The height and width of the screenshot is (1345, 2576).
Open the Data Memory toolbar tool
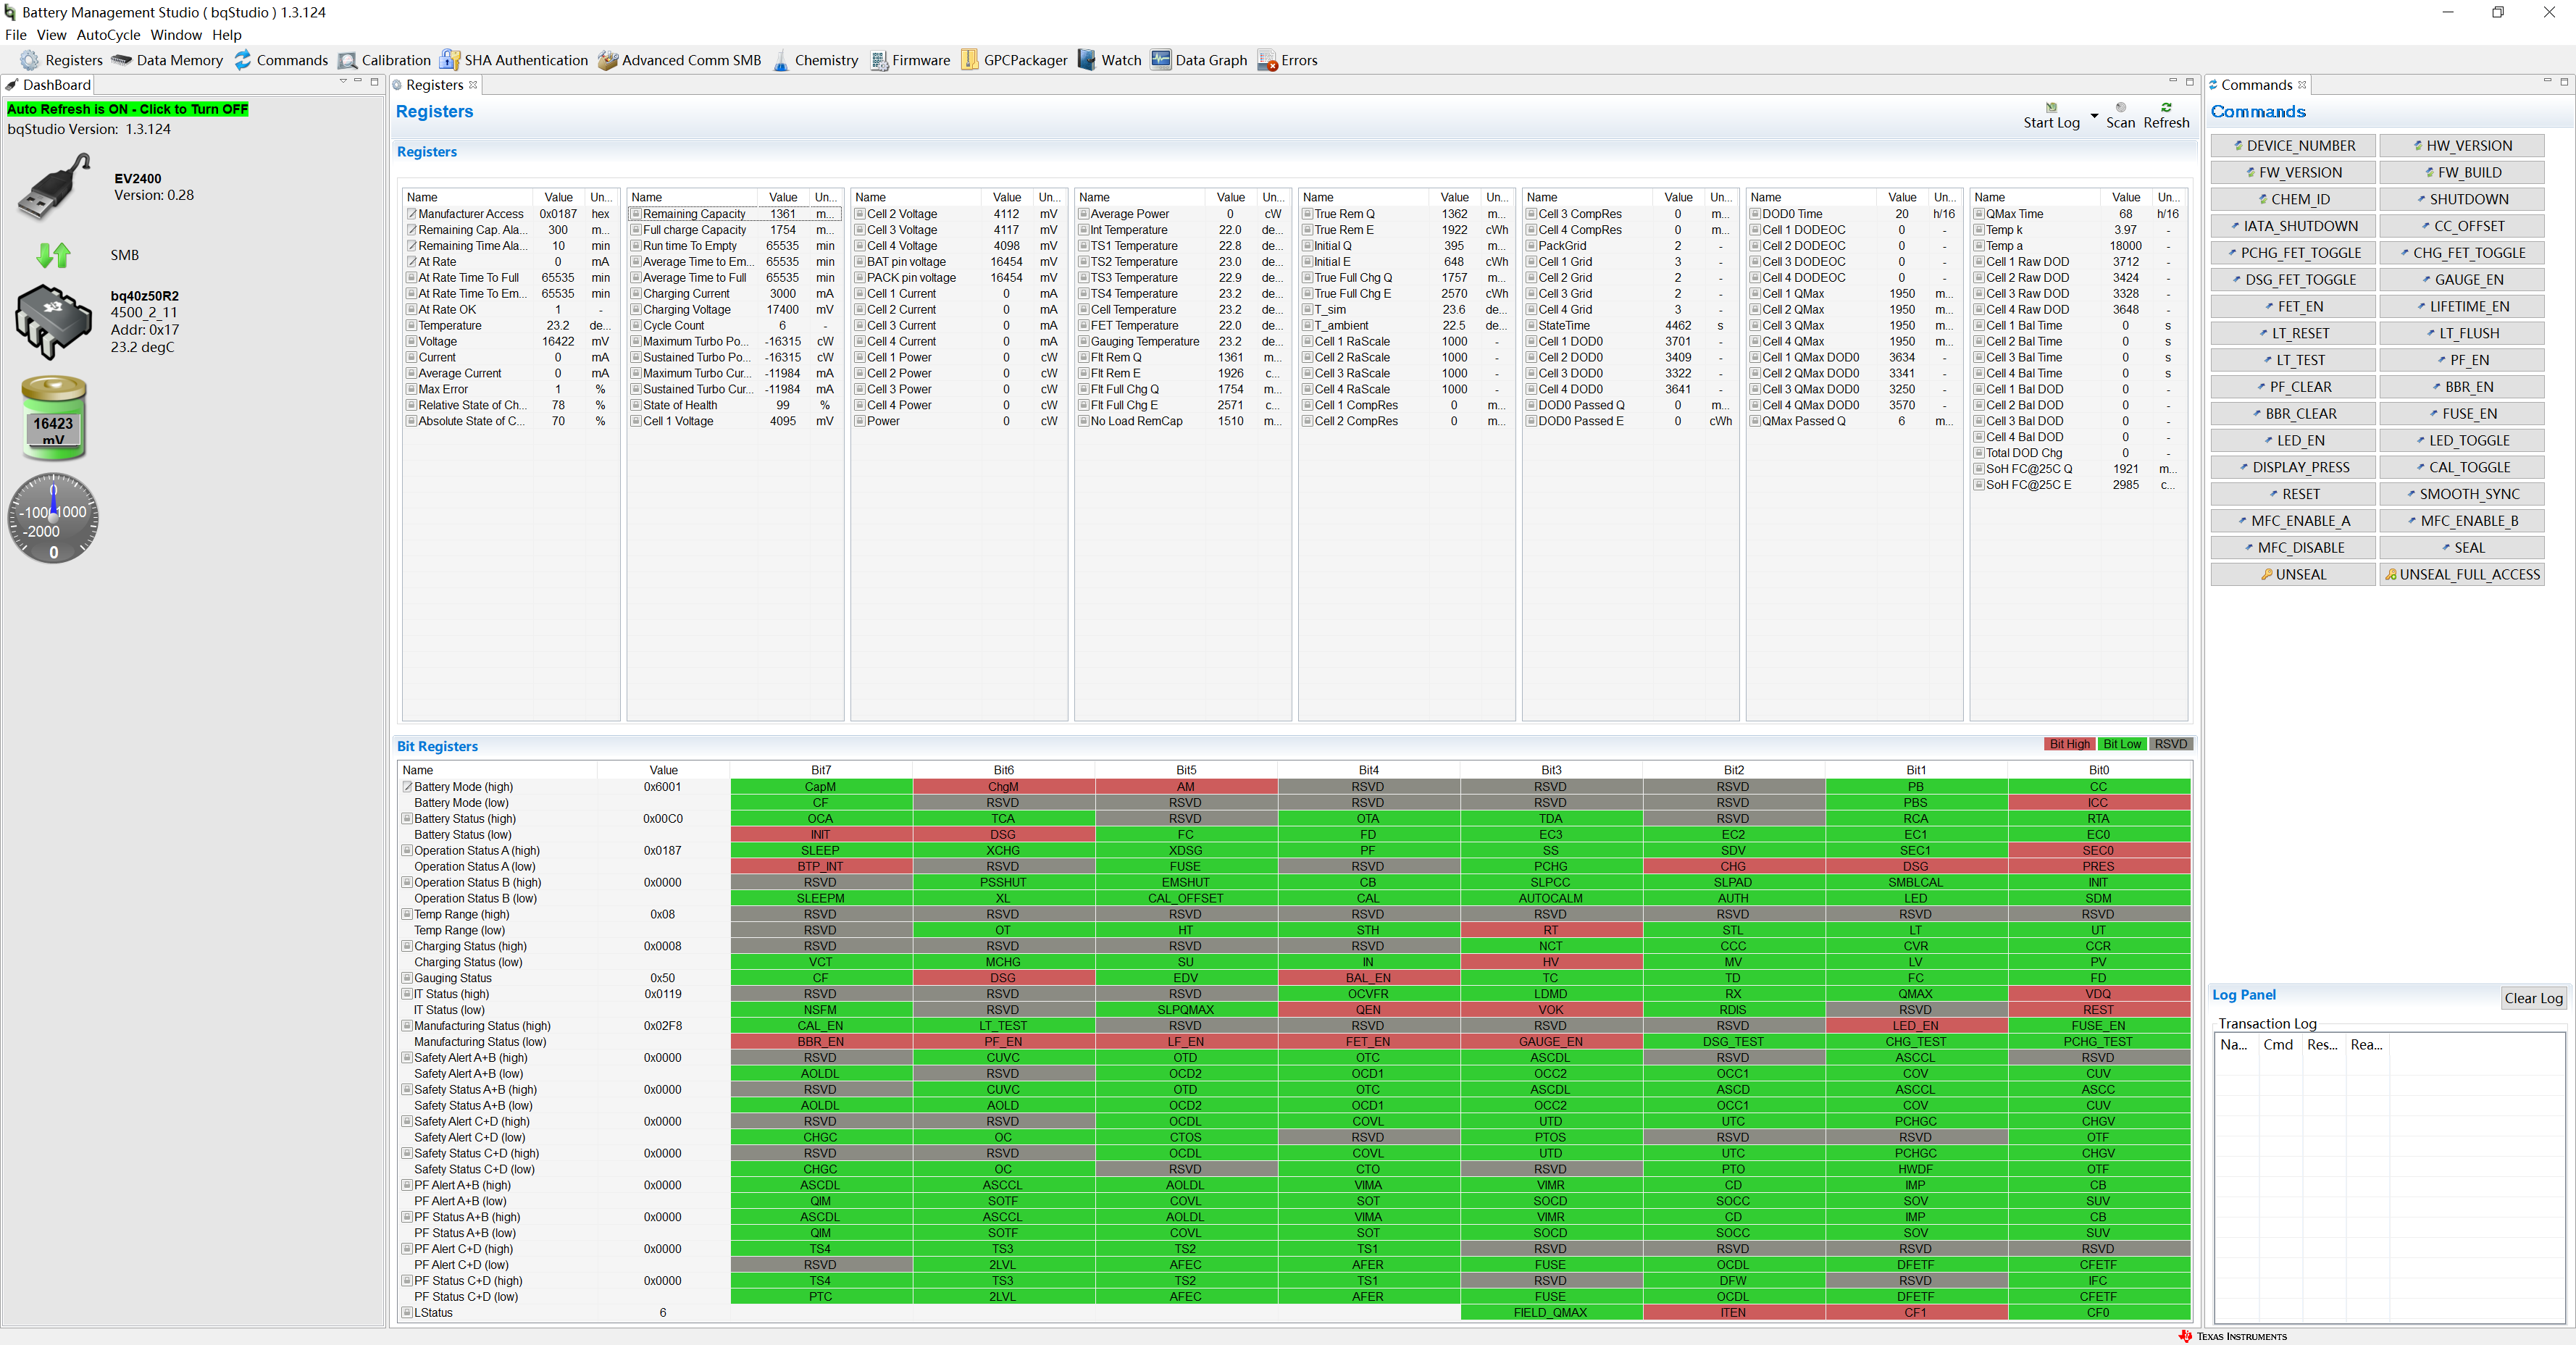(x=167, y=60)
